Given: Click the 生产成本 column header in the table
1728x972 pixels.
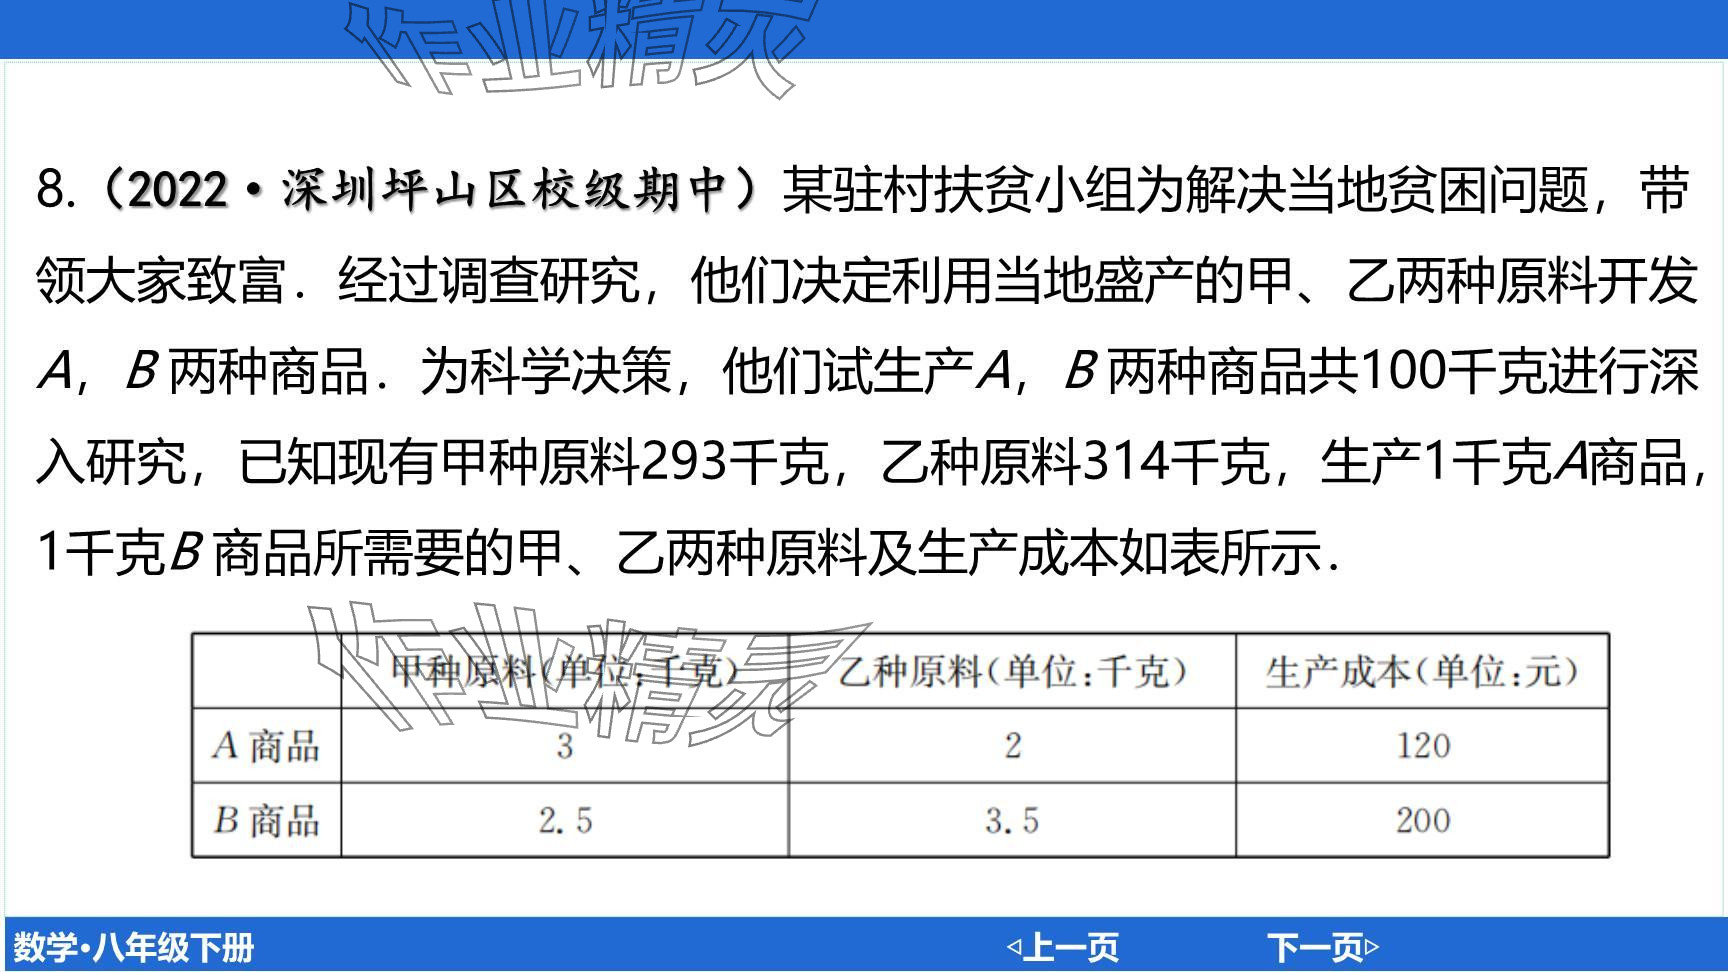Looking at the screenshot, I should tap(1421, 671).
